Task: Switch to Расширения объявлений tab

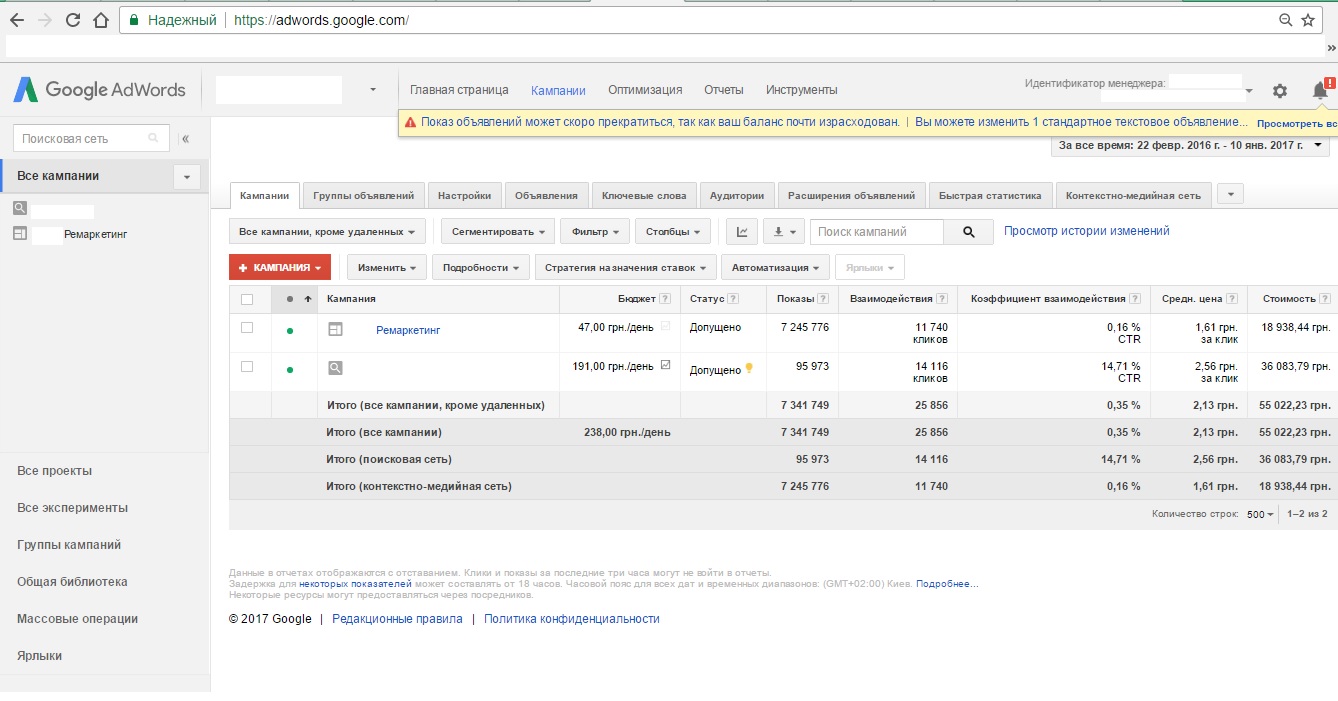Action: pyautogui.click(x=851, y=196)
